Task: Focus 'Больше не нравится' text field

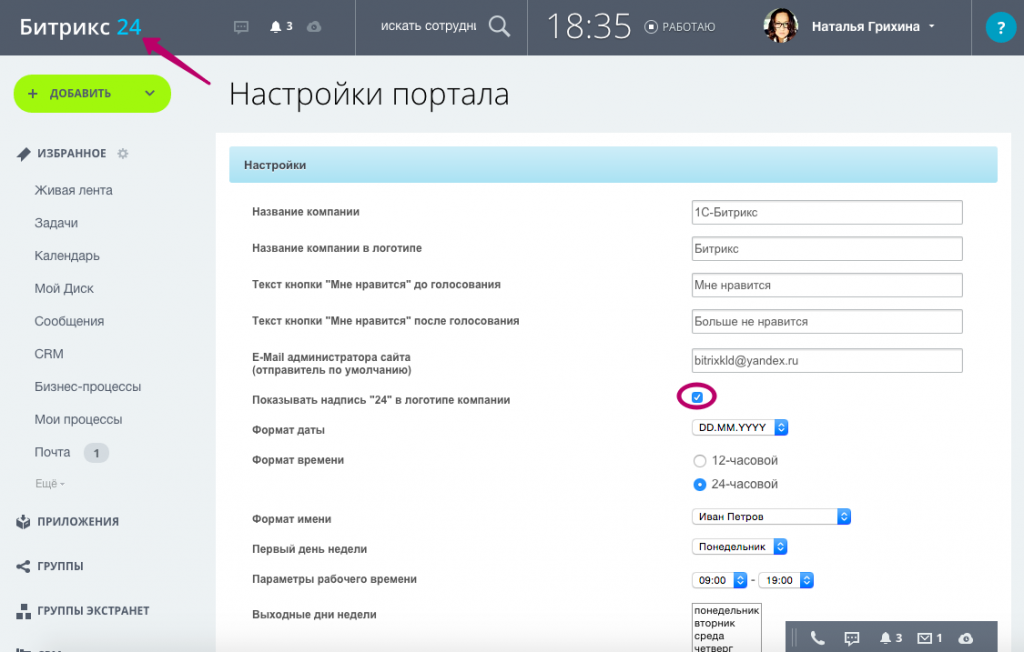Action: tap(827, 321)
